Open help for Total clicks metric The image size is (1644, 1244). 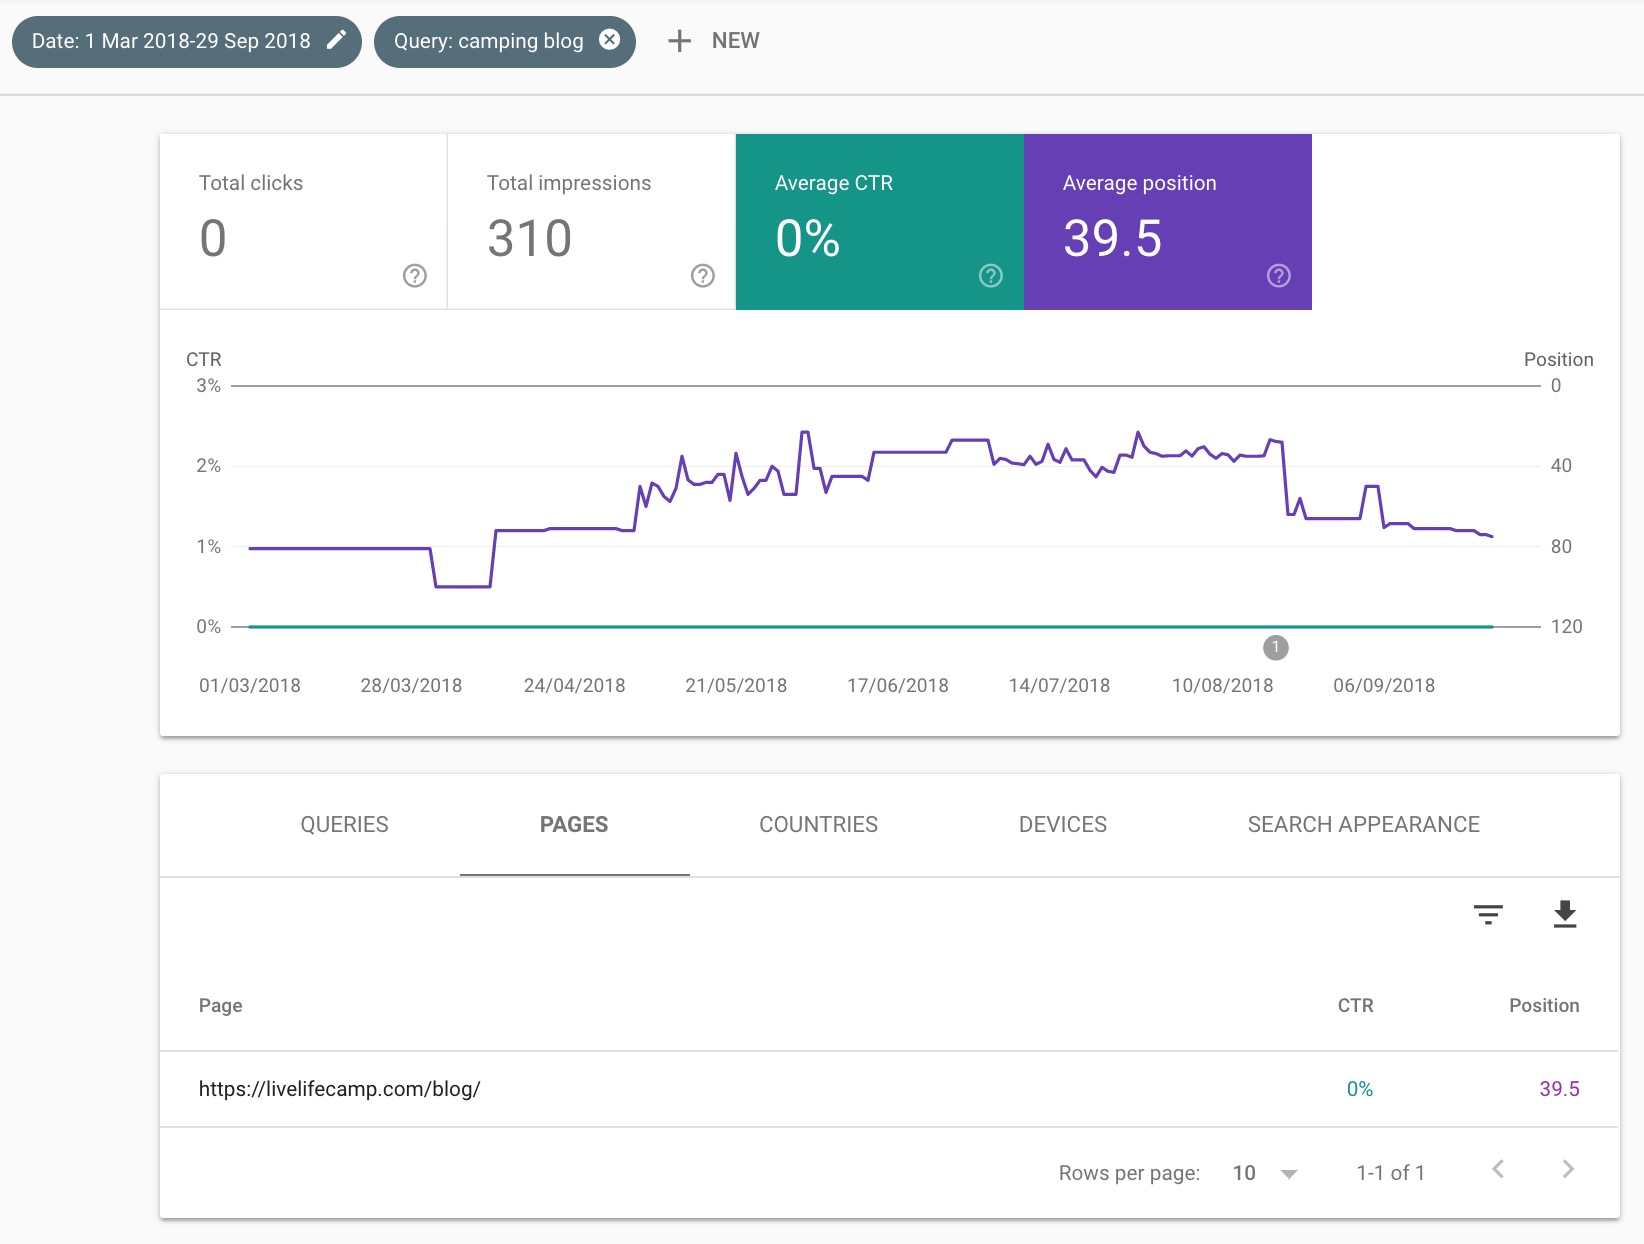[414, 275]
